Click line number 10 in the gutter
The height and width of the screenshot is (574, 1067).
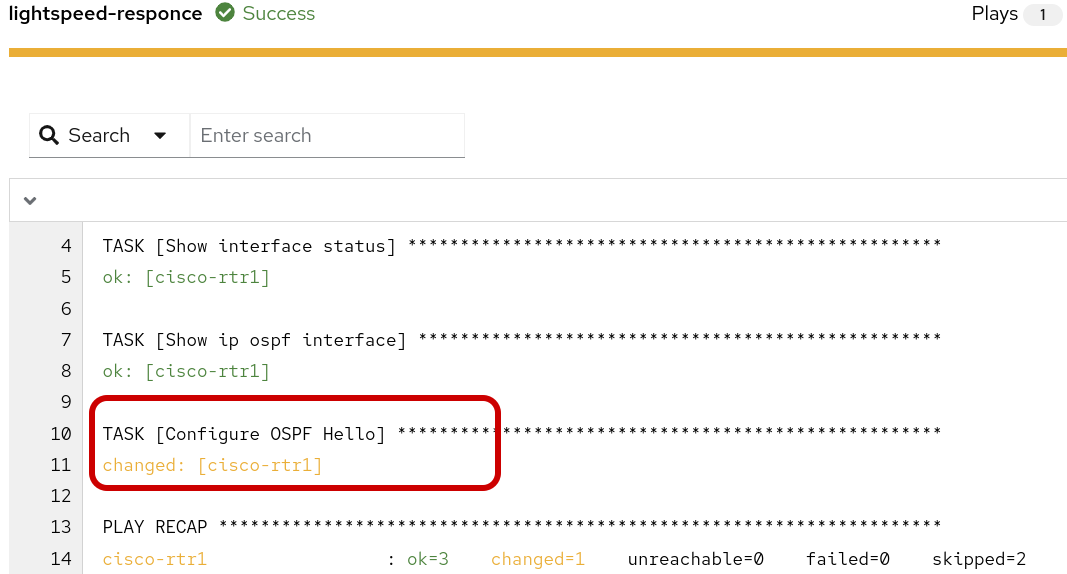point(60,434)
